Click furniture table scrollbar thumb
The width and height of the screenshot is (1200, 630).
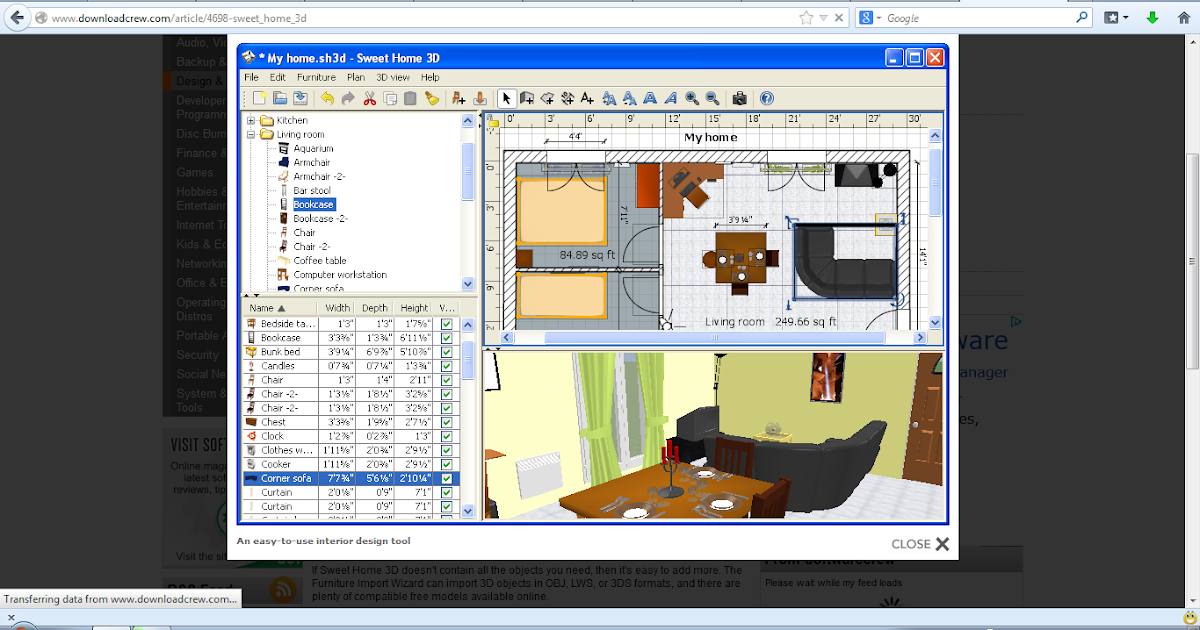point(467,360)
